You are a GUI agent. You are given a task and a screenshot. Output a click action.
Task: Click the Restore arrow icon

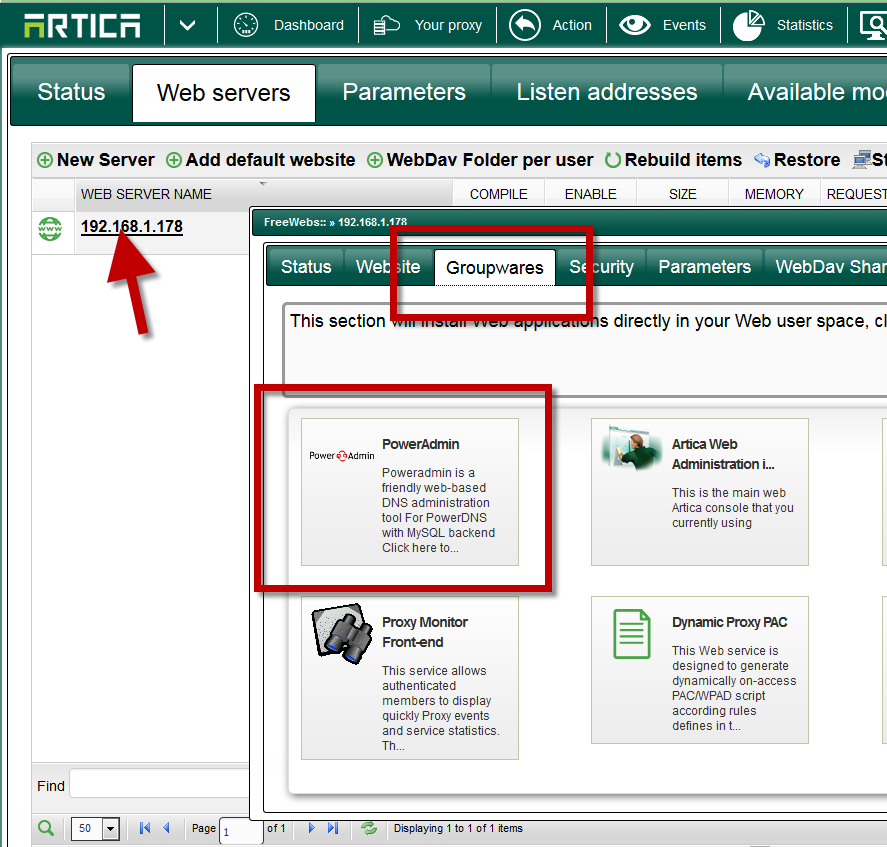coord(762,160)
